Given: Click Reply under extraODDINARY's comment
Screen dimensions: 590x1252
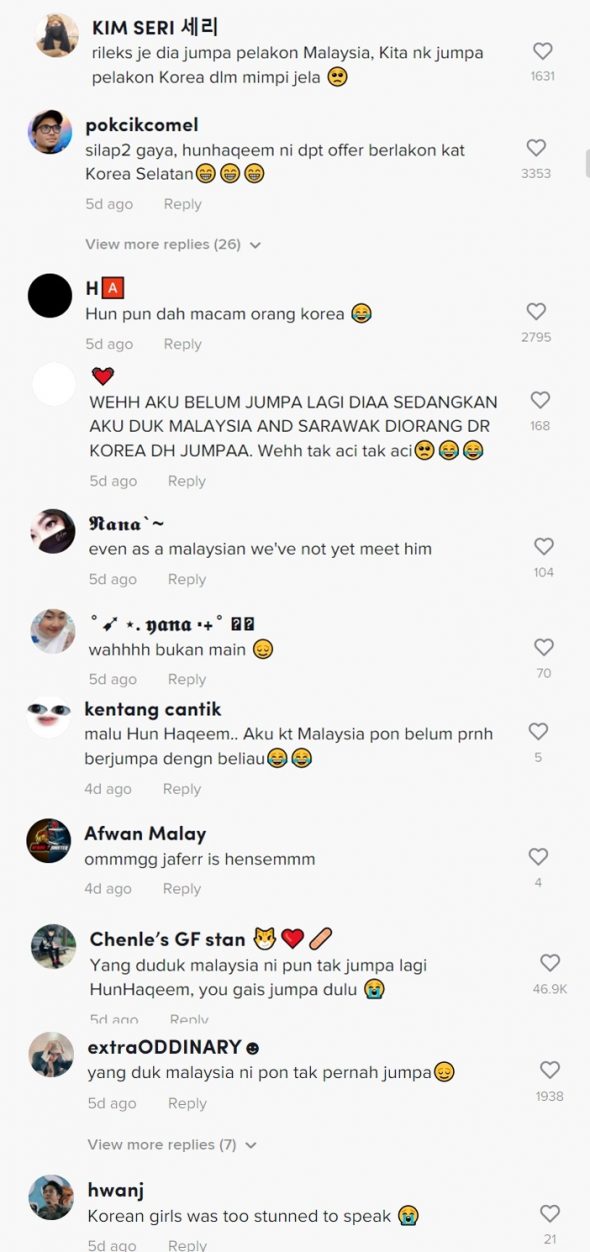Looking at the screenshot, I should click(186, 1103).
